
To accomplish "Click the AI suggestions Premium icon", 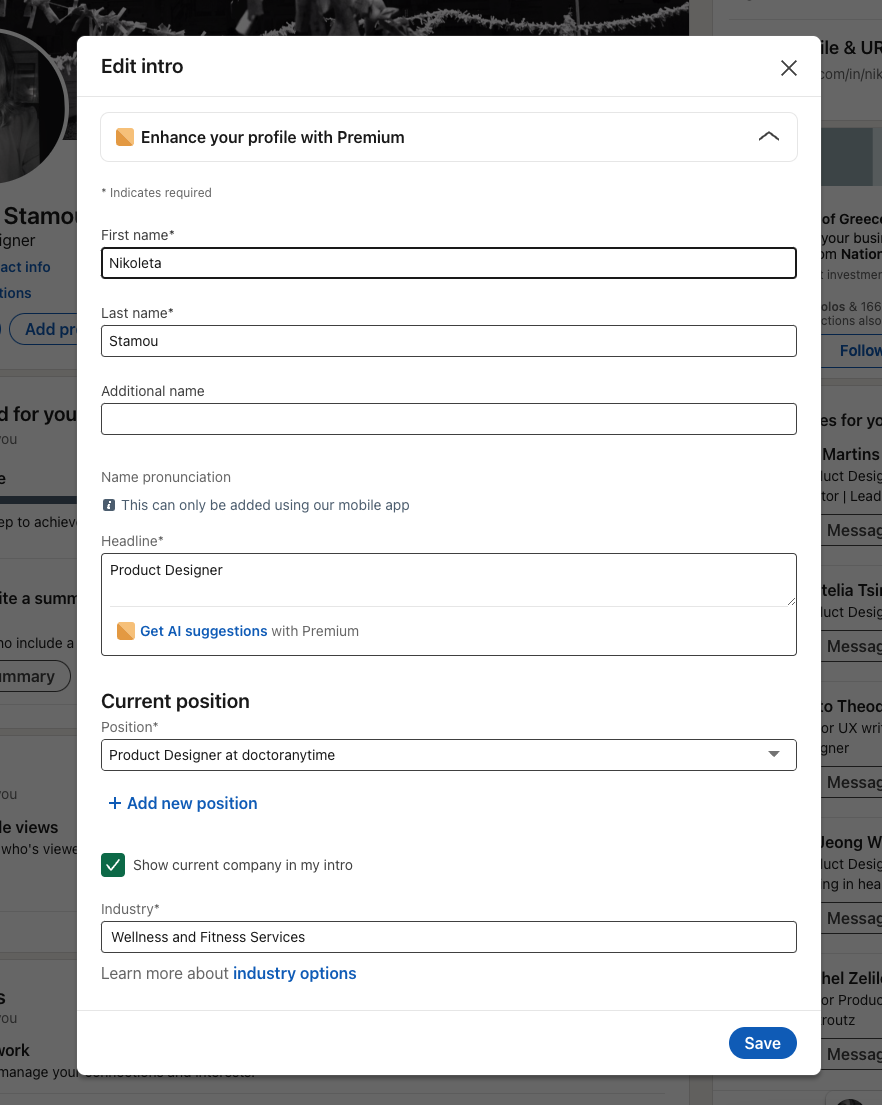I will click(125, 631).
